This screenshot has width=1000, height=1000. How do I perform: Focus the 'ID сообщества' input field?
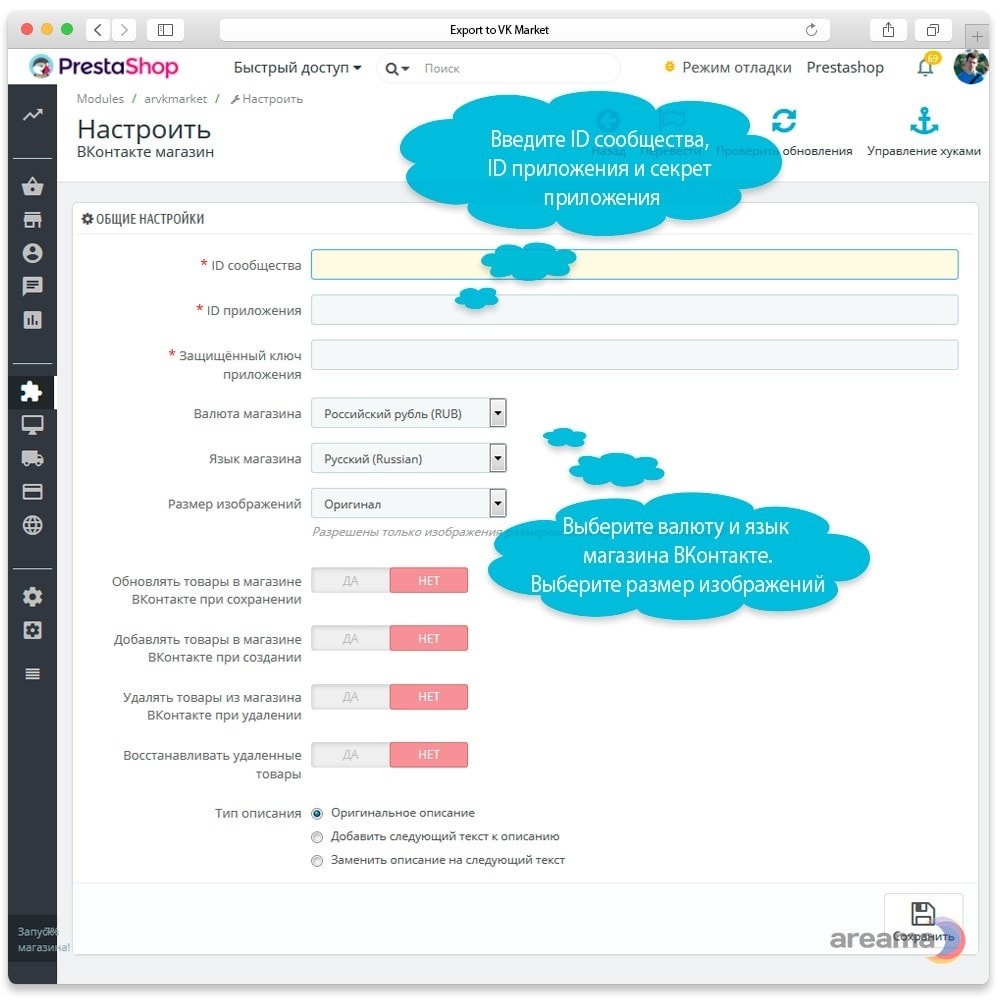(635, 265)
